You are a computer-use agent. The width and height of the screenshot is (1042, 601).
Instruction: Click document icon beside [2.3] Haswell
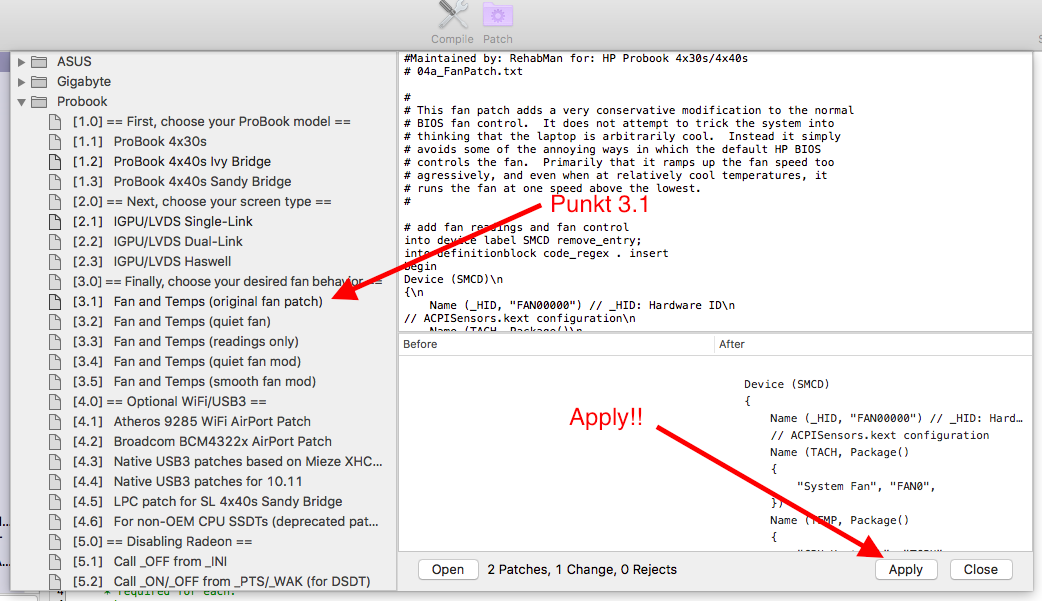(54, 261)
